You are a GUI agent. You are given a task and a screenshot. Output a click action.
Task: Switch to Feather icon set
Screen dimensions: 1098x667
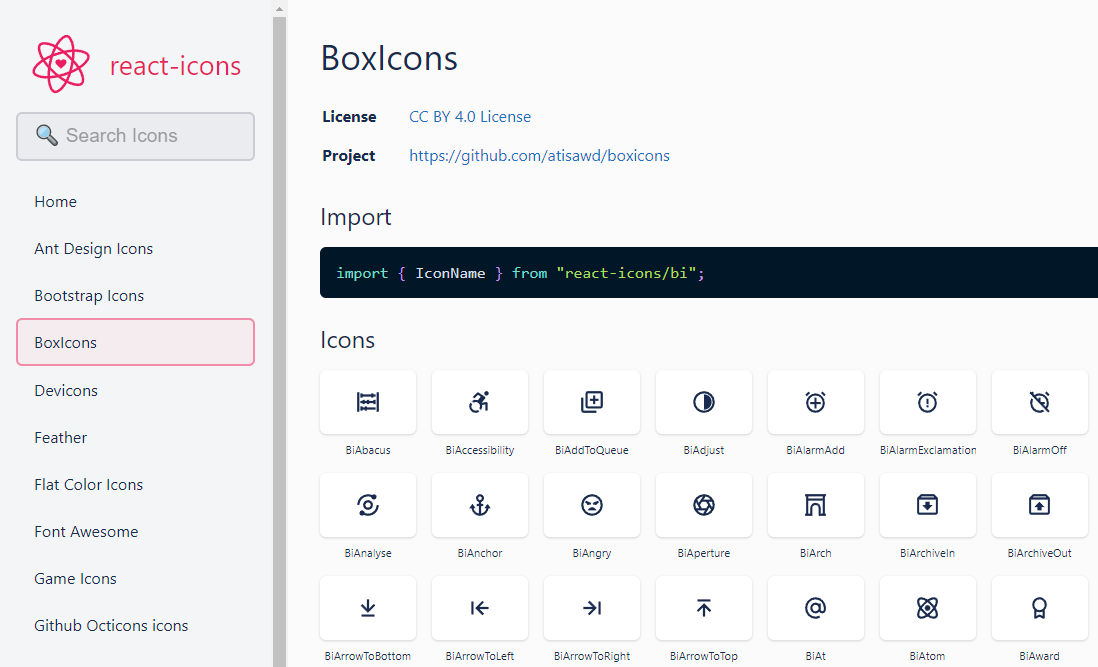[60, 437]
